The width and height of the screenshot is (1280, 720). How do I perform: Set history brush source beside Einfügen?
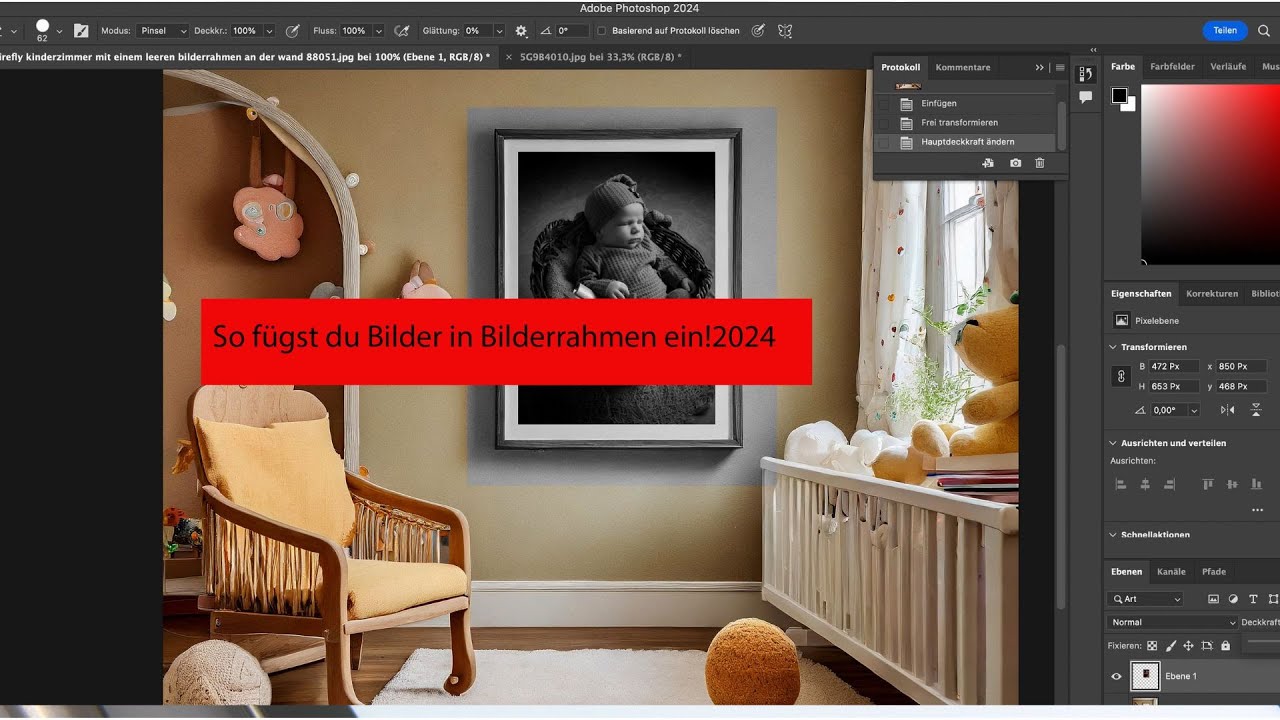[x=883, y=103]
